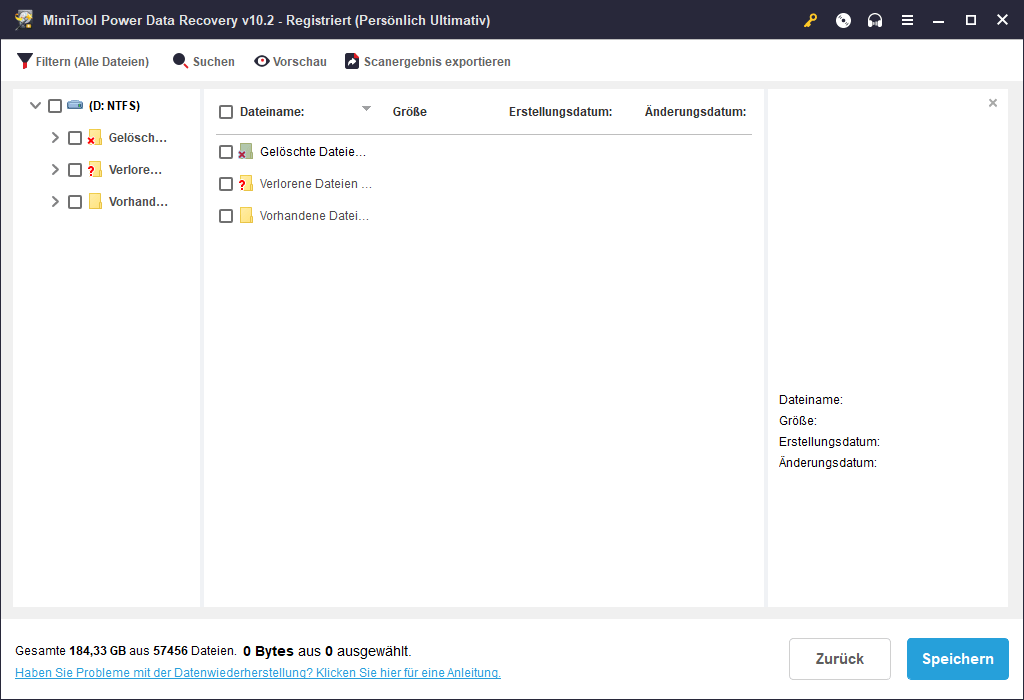Click the bootable media disc icon
The height and width of the screenshot is (700, 1024).
pos(843,20)
